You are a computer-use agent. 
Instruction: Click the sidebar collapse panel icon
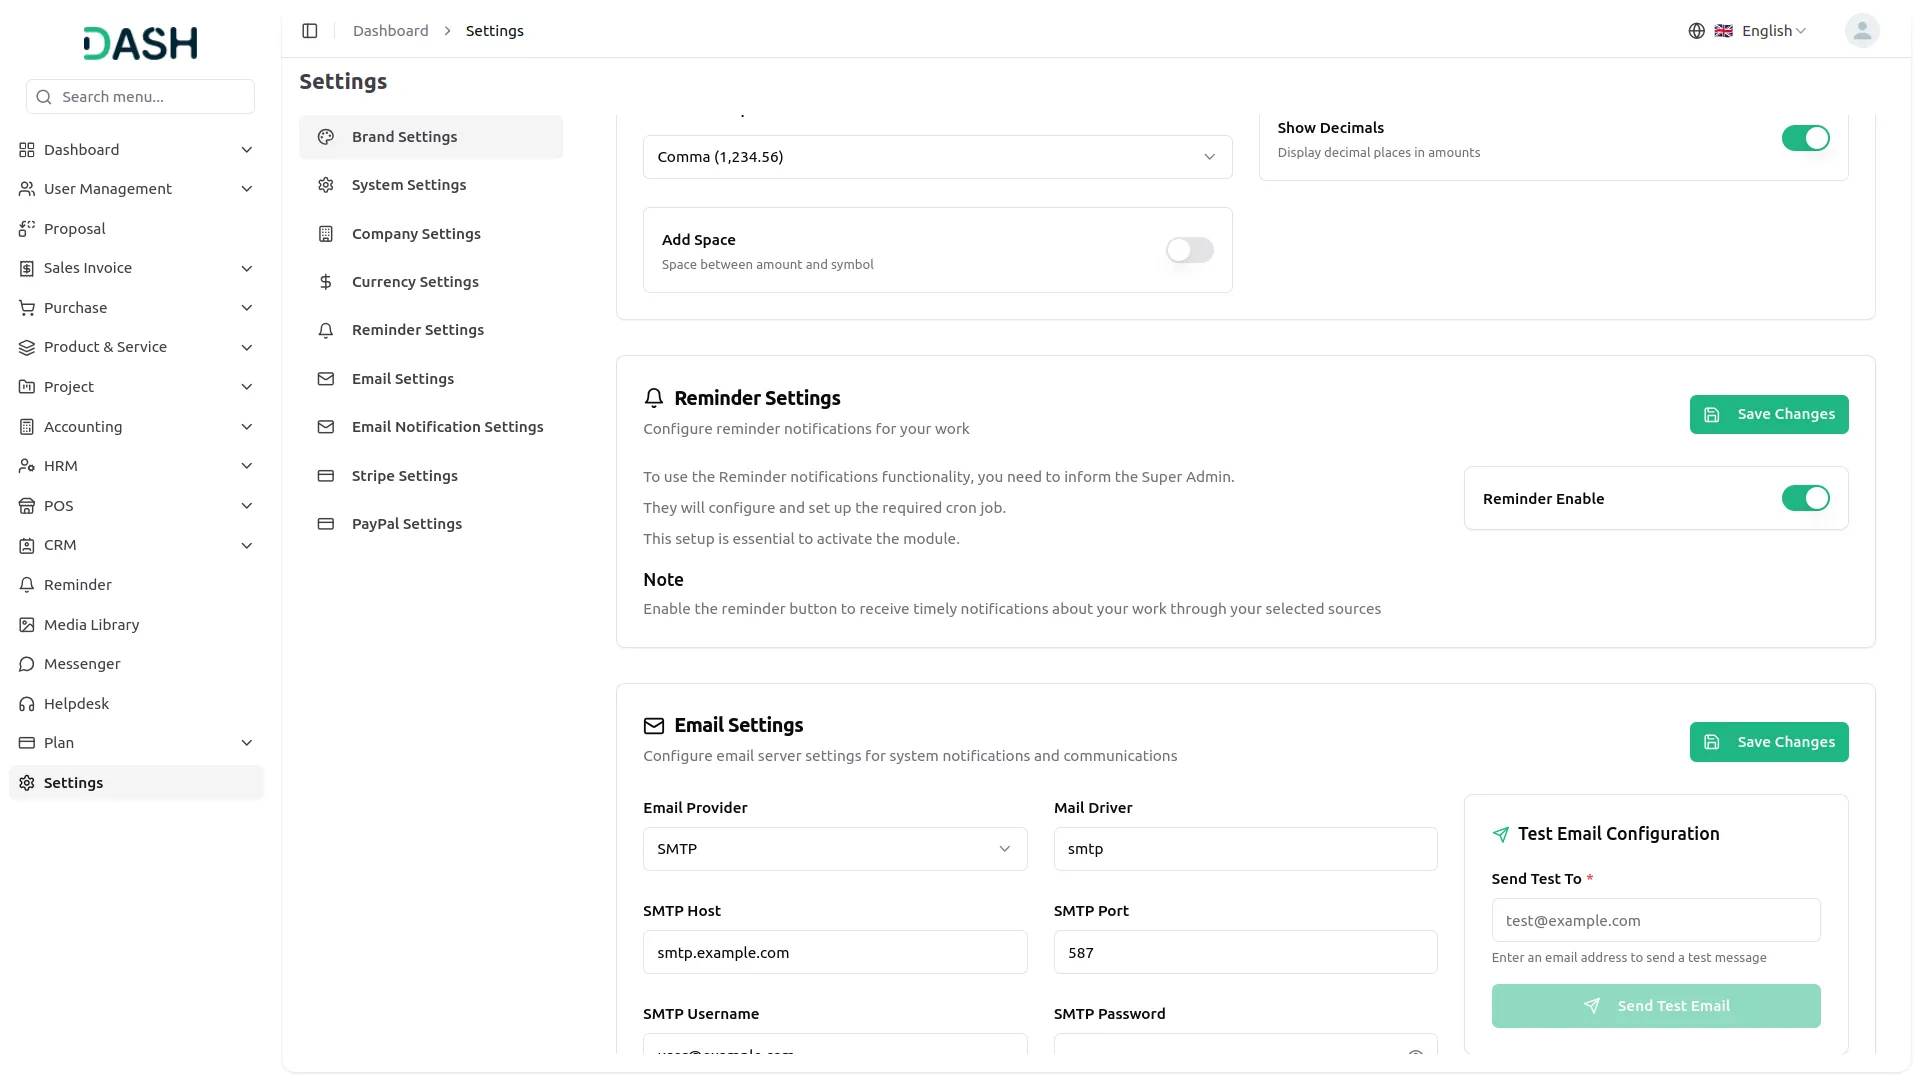coord(310,31)
